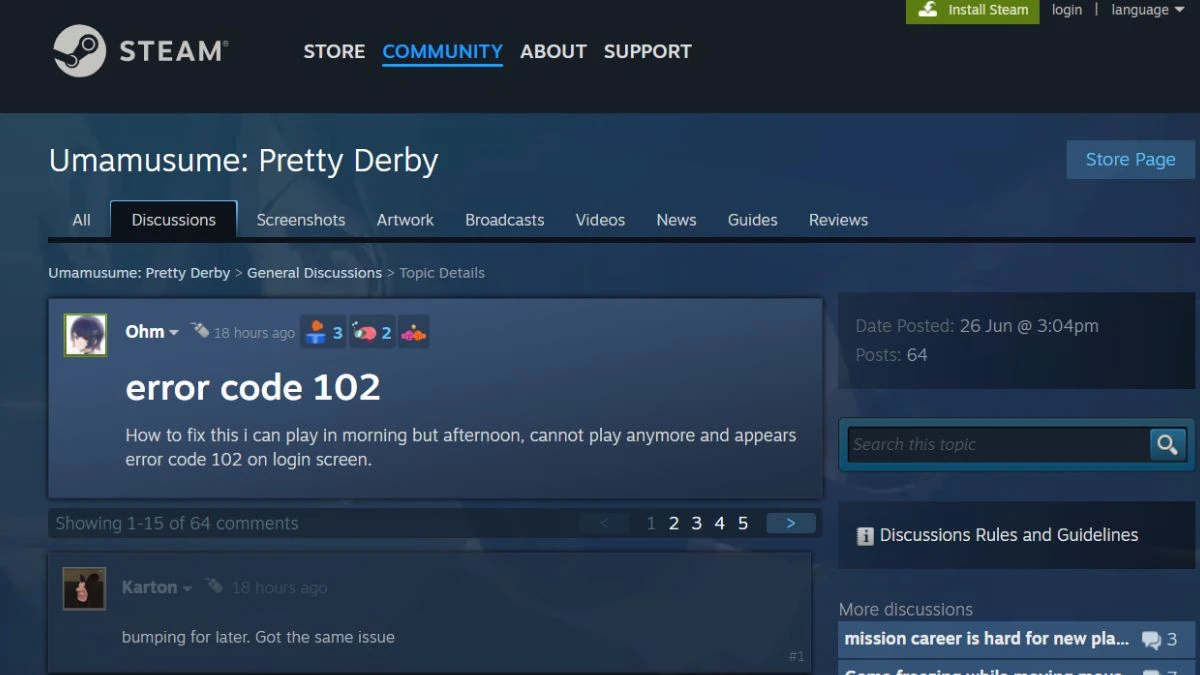Image resolution: width=1200 pixels, height=675 pixels.
Task: Click the mouse icon beside Karton's timestamp
Action: [x=214, y=585]
